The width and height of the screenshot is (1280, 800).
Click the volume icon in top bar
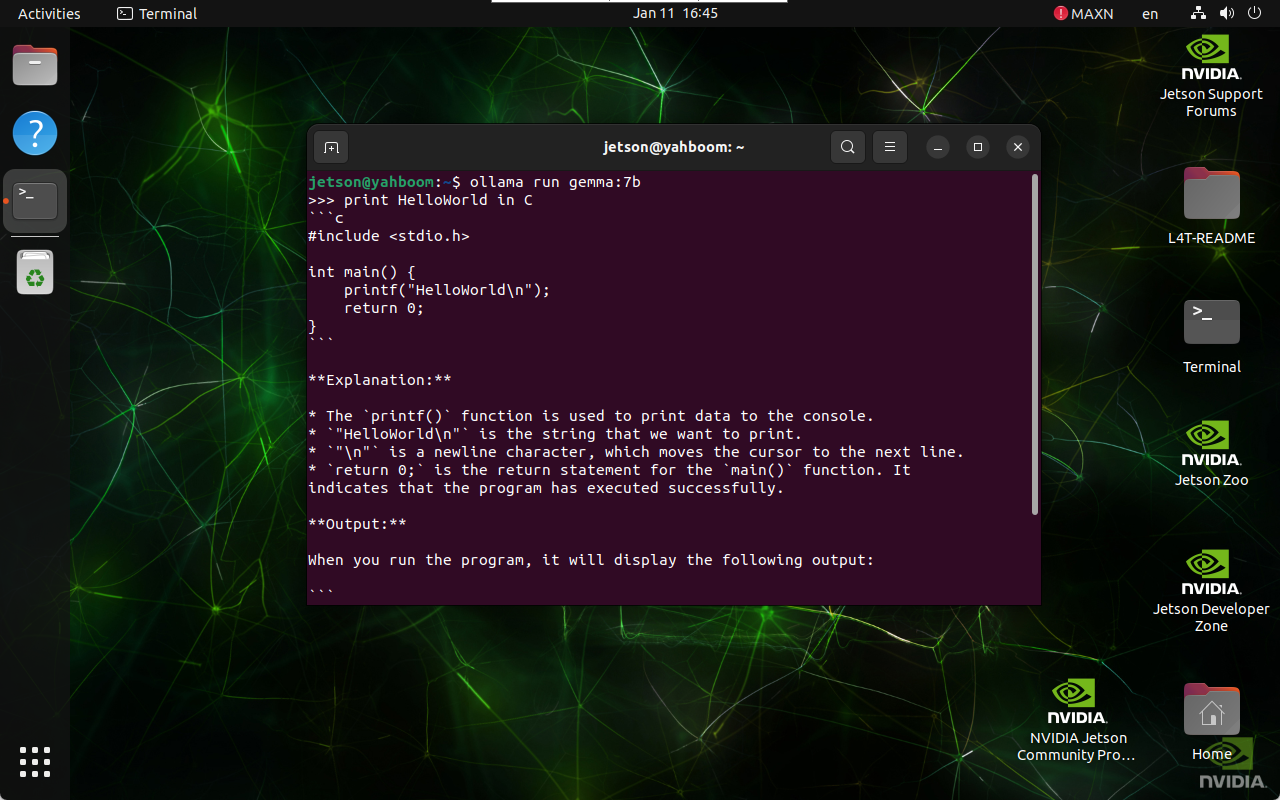click(1227, 13)
